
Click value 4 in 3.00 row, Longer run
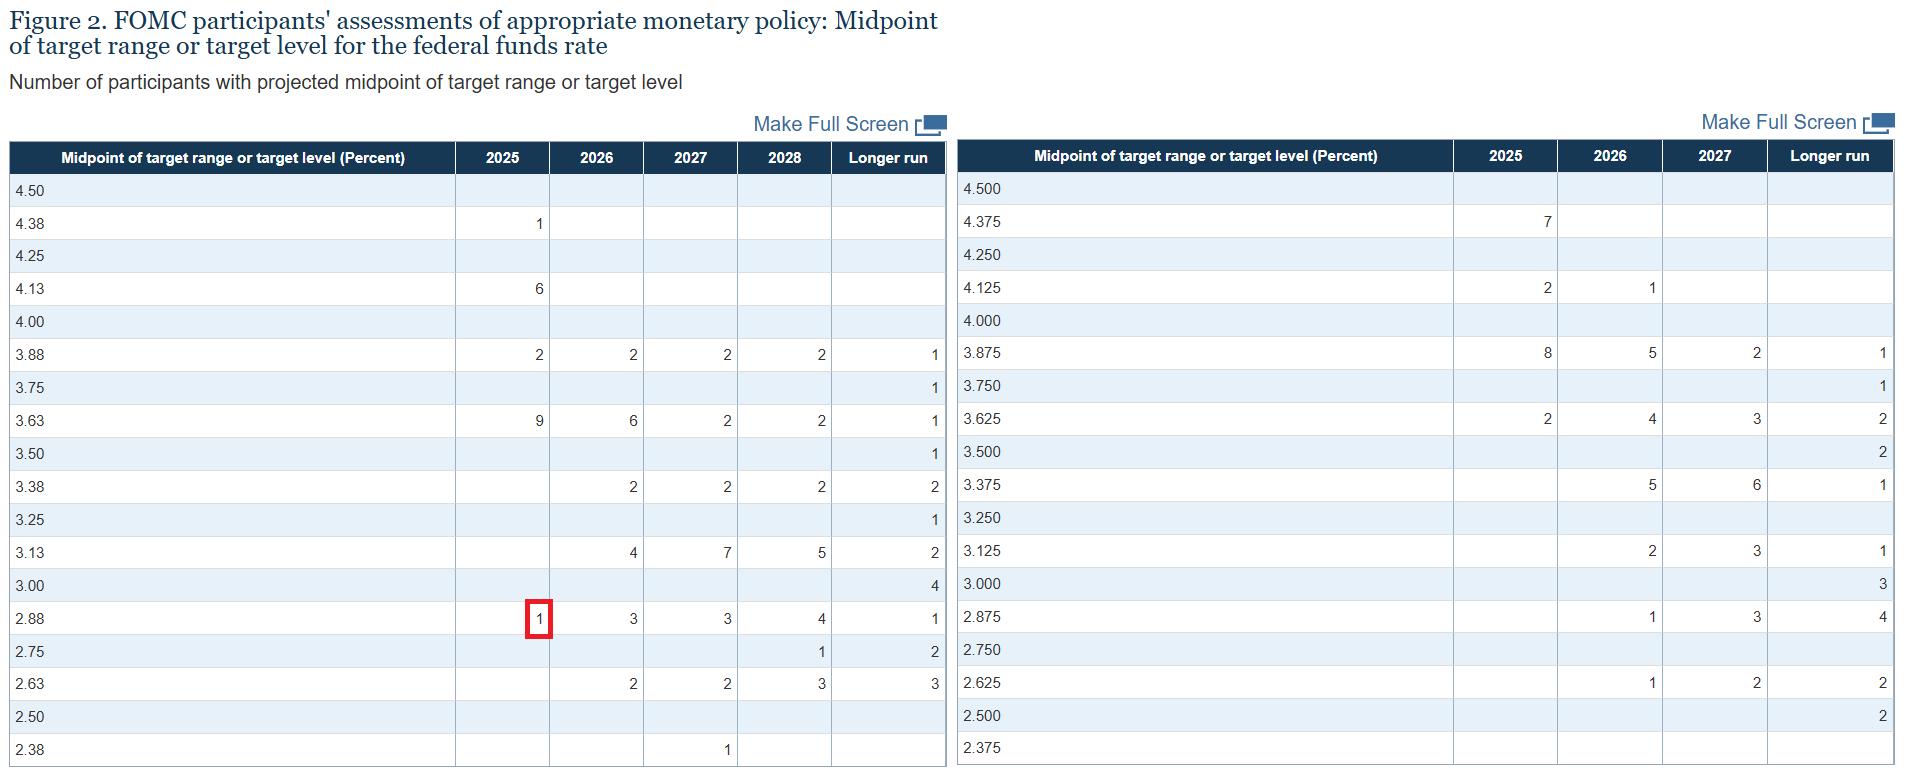935,586
